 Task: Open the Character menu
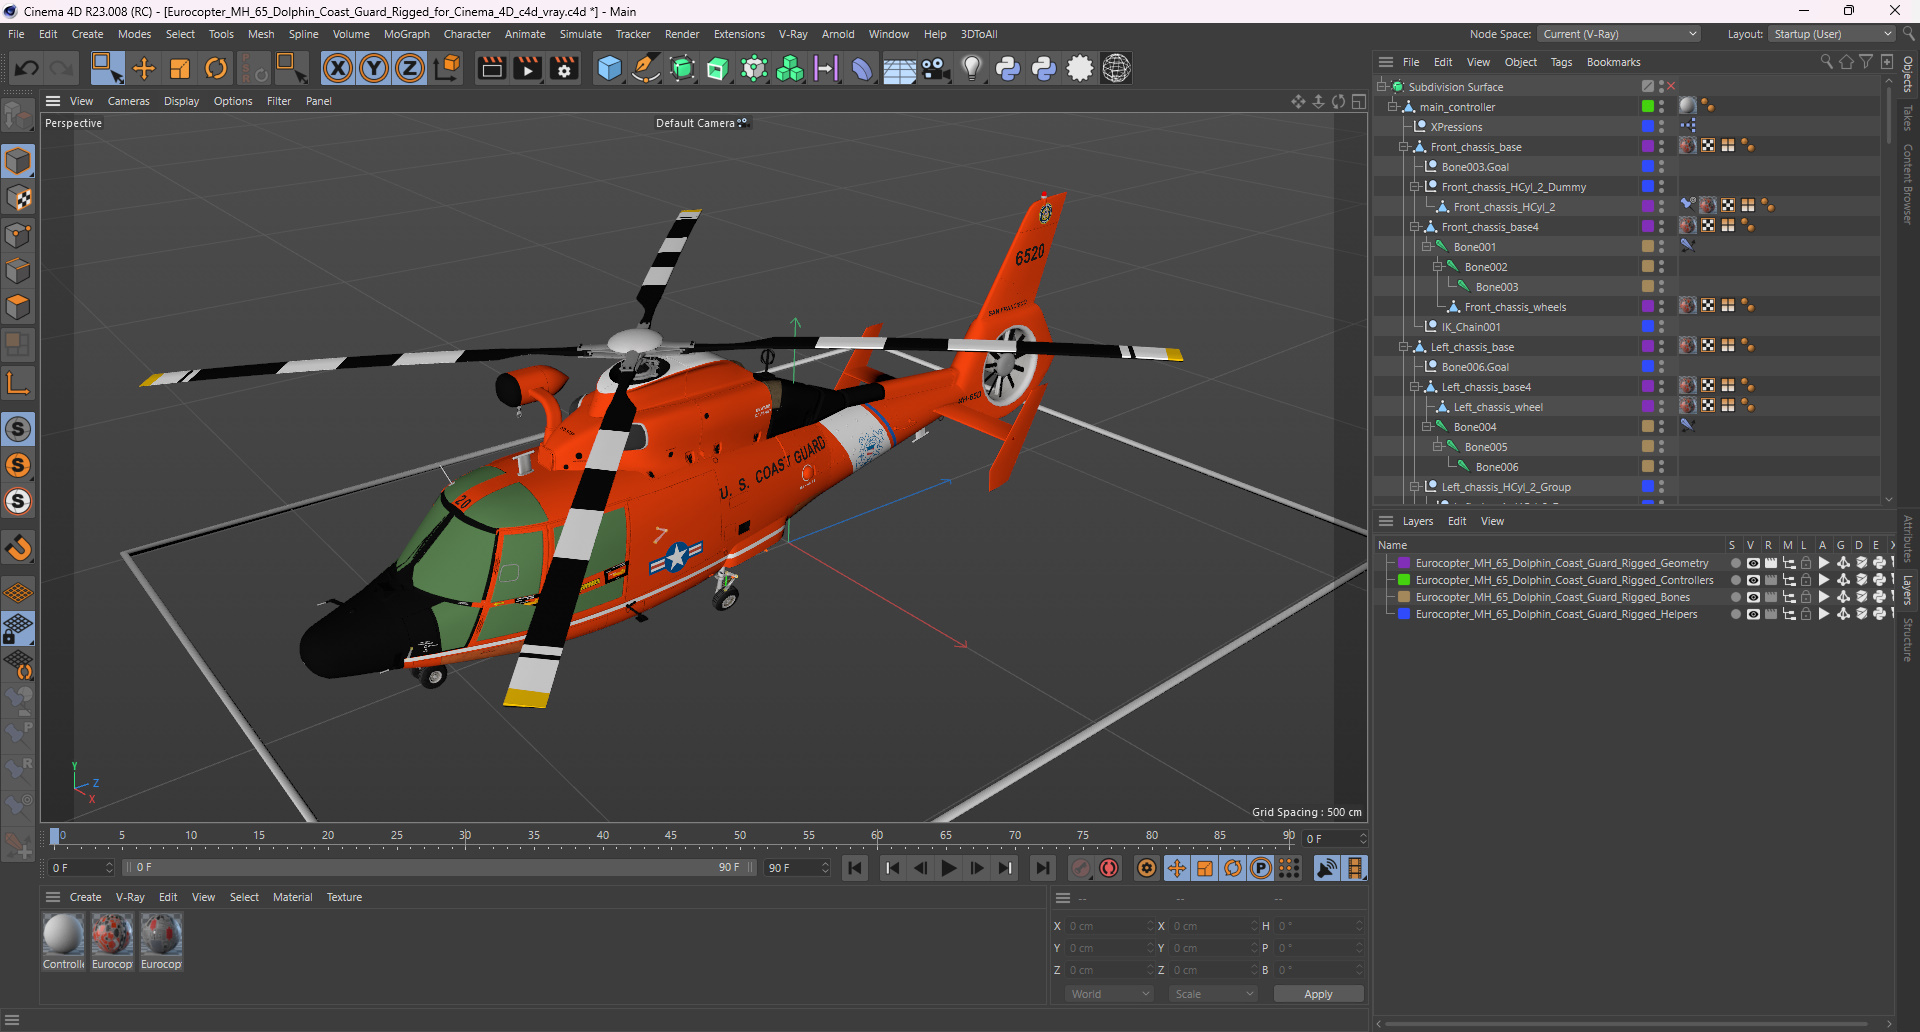(x=467, y=34)
